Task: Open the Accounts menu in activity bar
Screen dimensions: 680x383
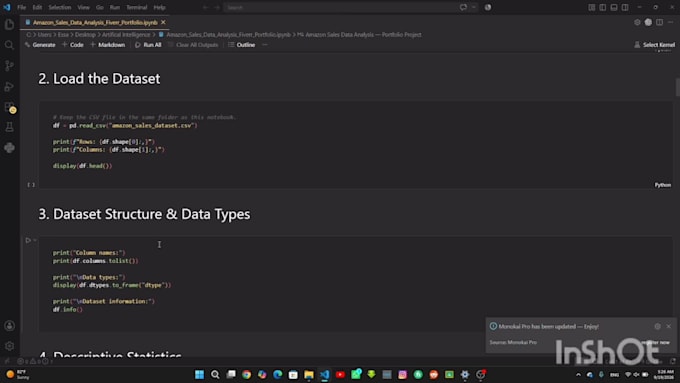Action: coord(9,326)
